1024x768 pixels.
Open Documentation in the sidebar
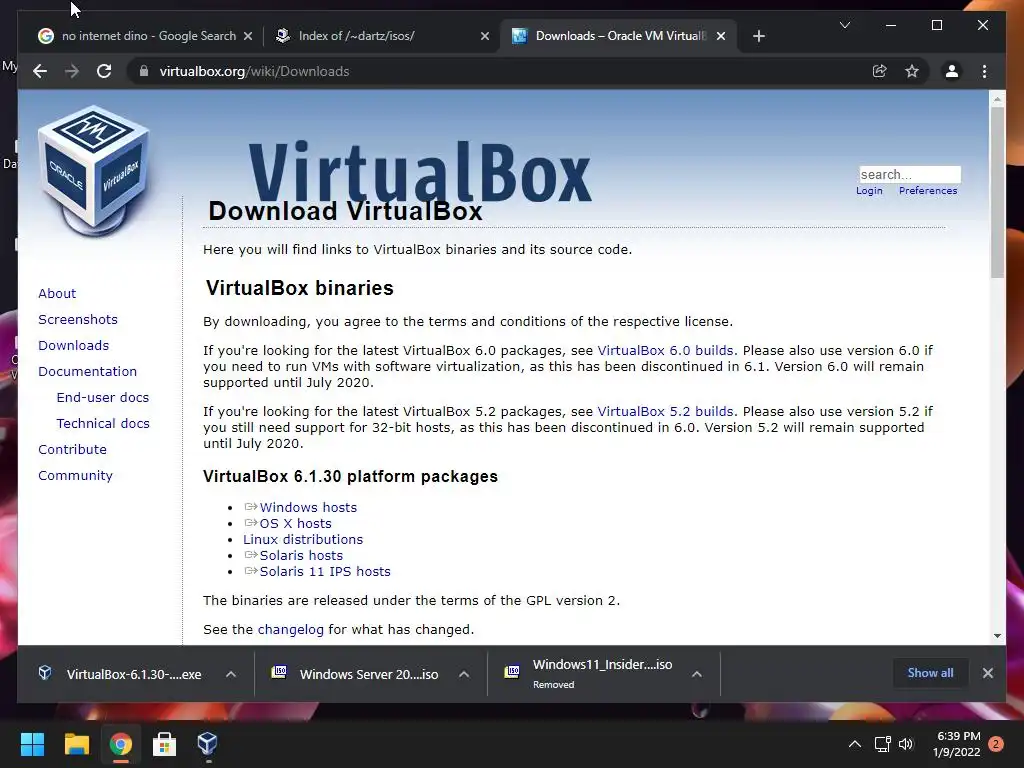(88, 372)
